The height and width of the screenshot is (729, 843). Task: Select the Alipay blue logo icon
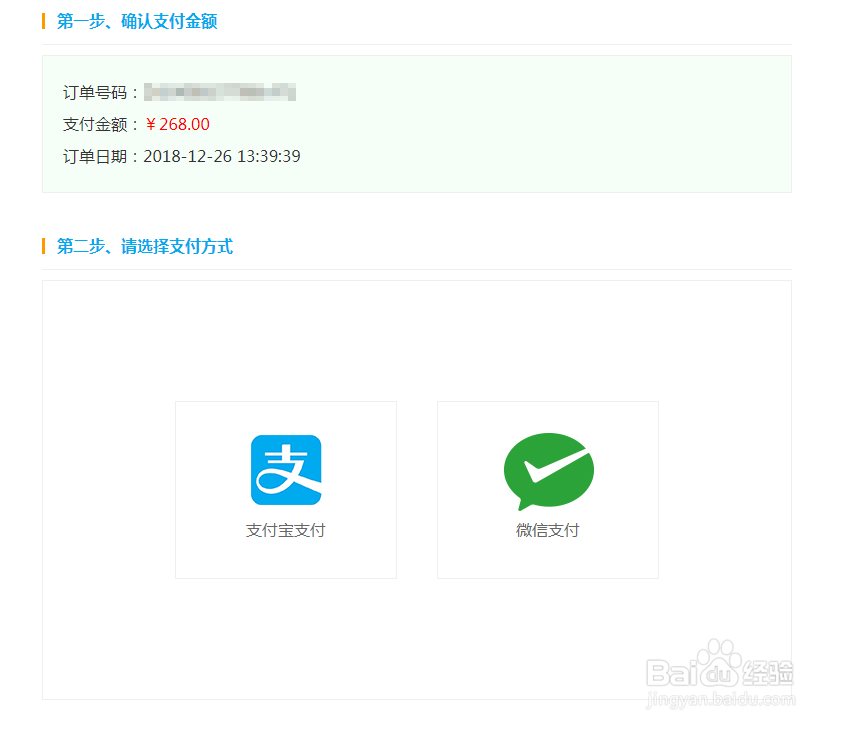point(286,470)
